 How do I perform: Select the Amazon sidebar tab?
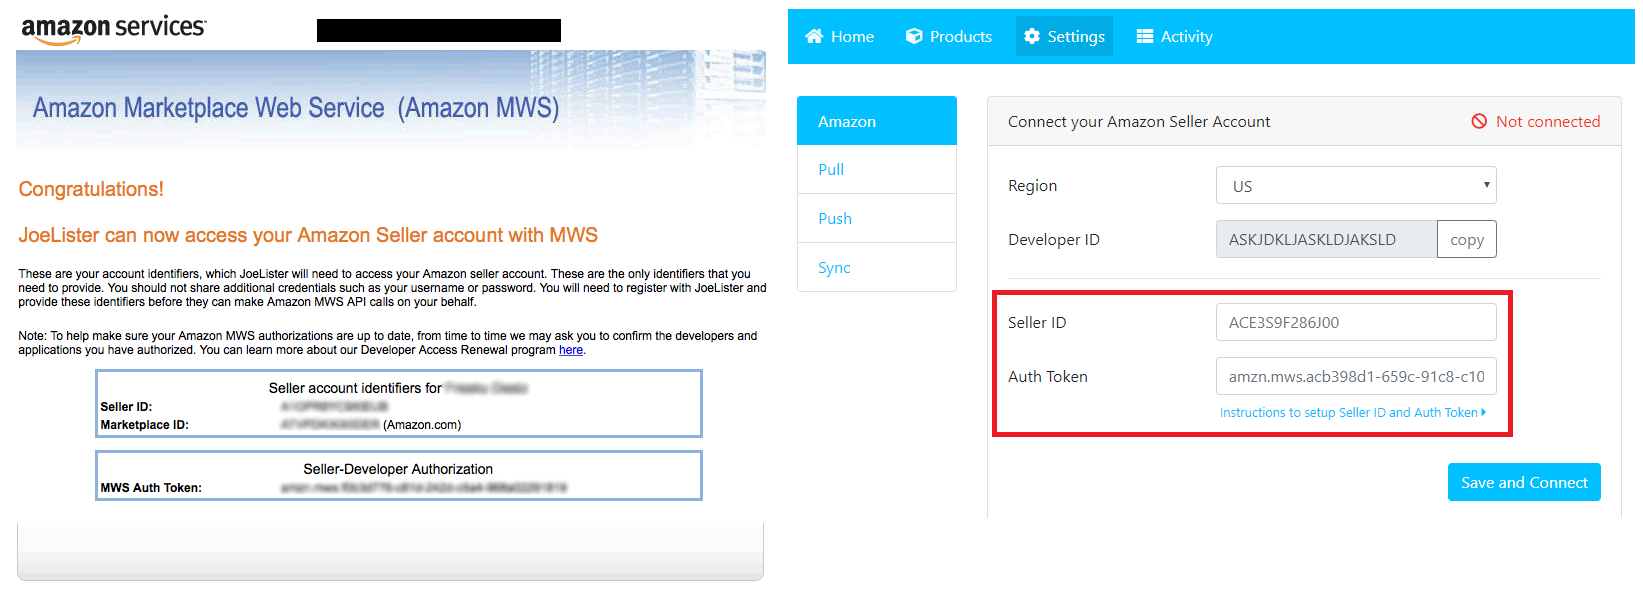tap(877, 121)
